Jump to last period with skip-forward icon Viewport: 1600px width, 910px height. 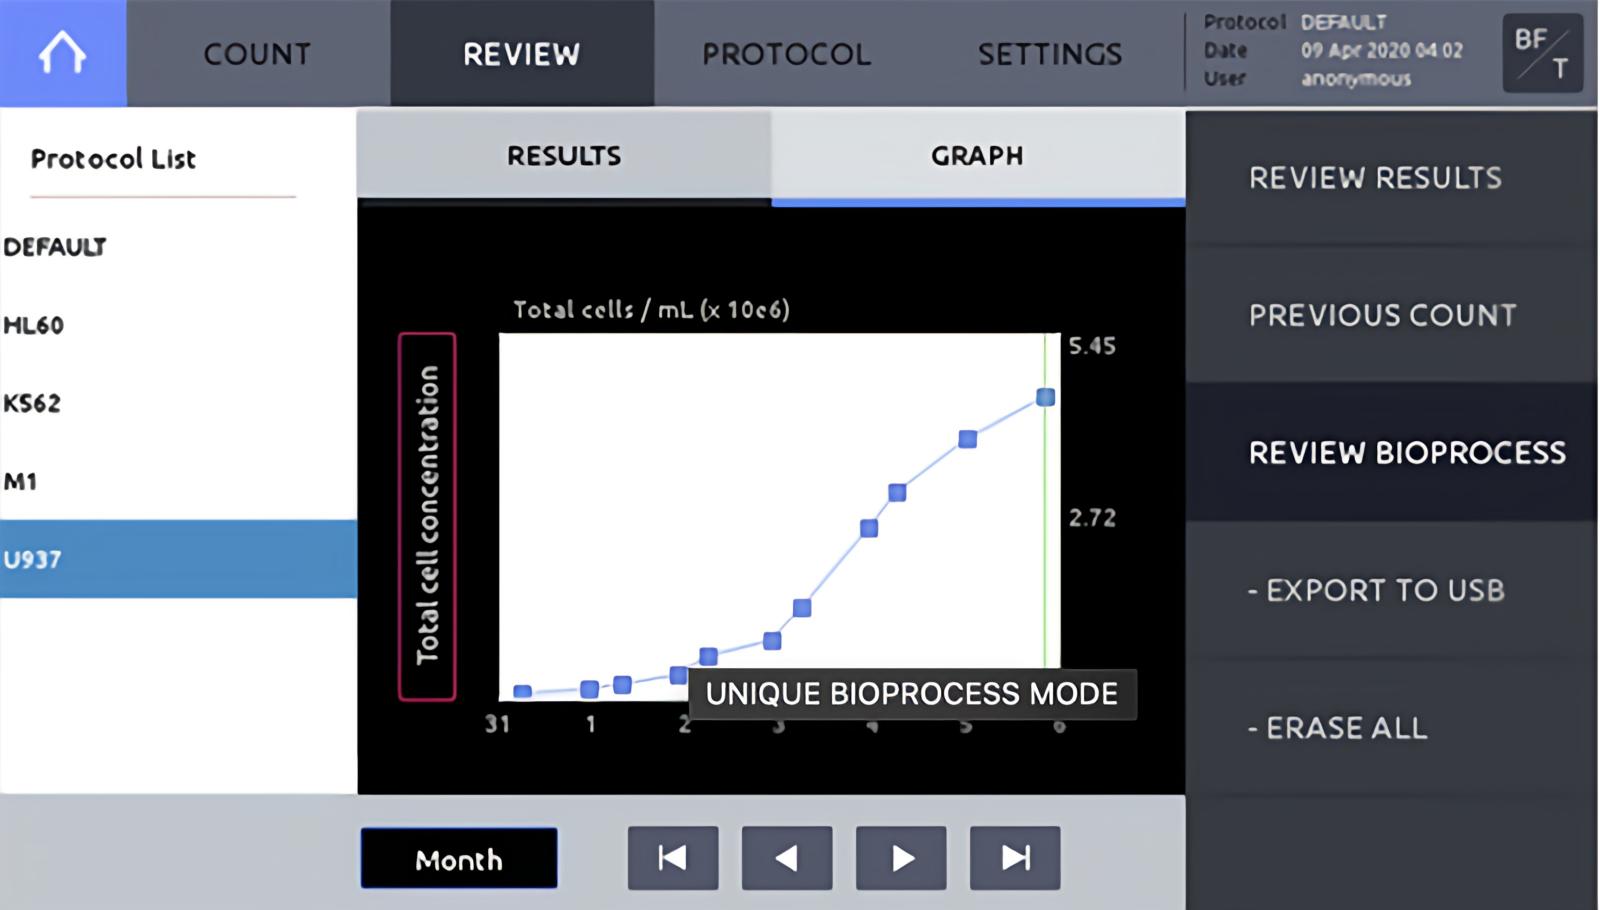coord(1015,858)
